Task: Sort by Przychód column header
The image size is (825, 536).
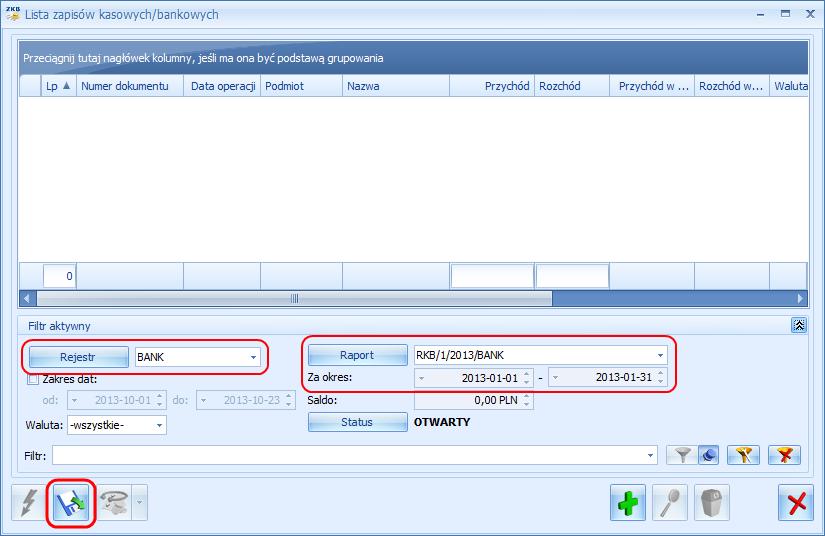Action: pyautogui.click(x=492, y=86)
